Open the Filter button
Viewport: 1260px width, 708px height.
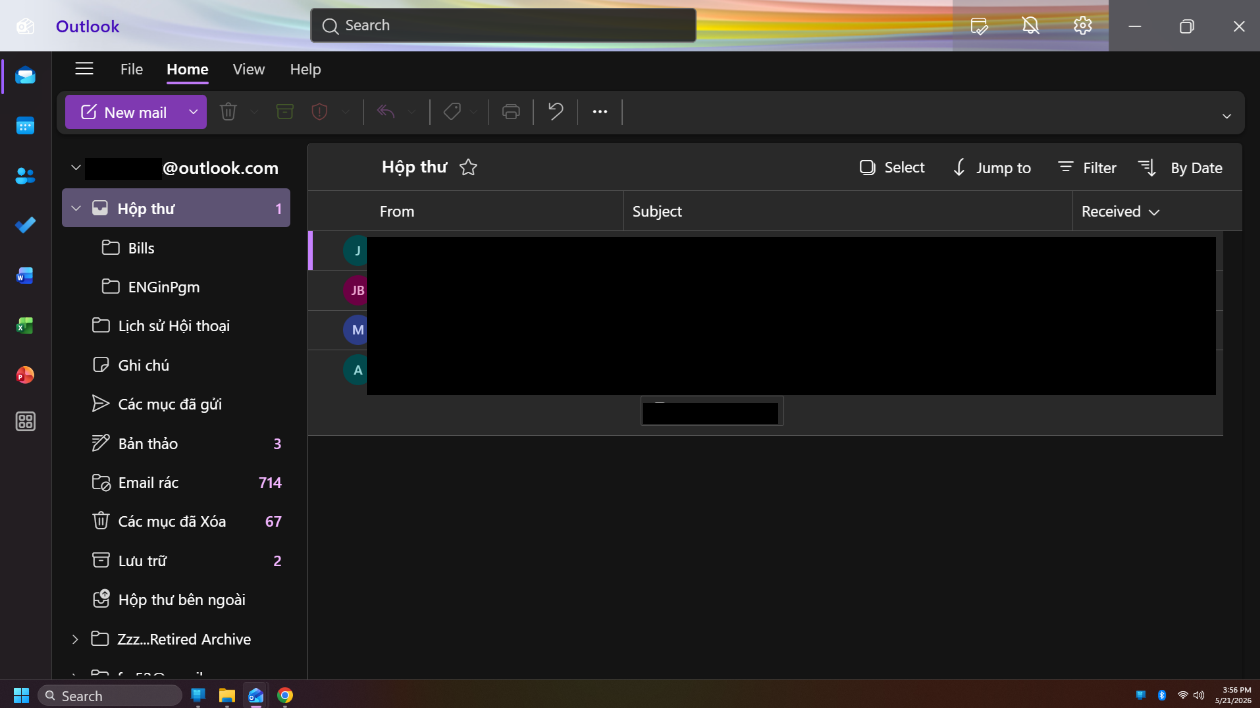pos(1087,168)
